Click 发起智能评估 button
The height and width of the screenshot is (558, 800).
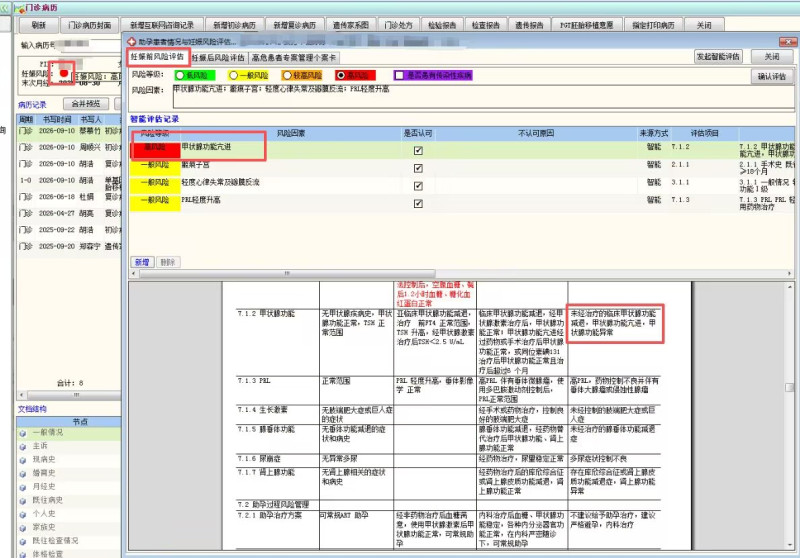tap(718, 57)
